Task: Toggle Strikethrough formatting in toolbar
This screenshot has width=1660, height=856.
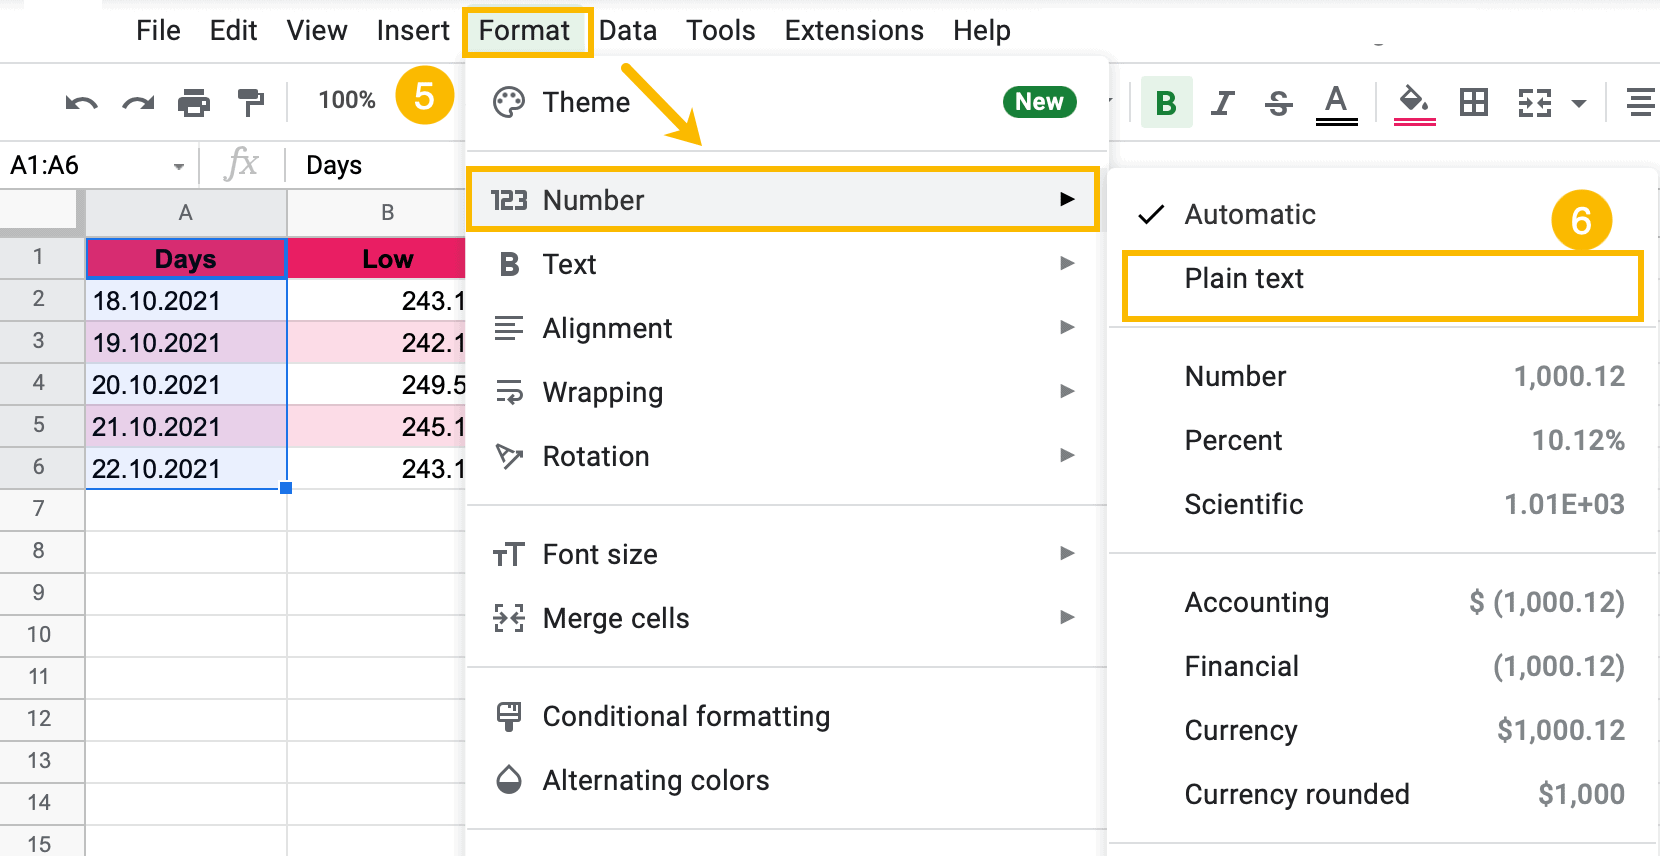Action: (x=1278, y=102)
